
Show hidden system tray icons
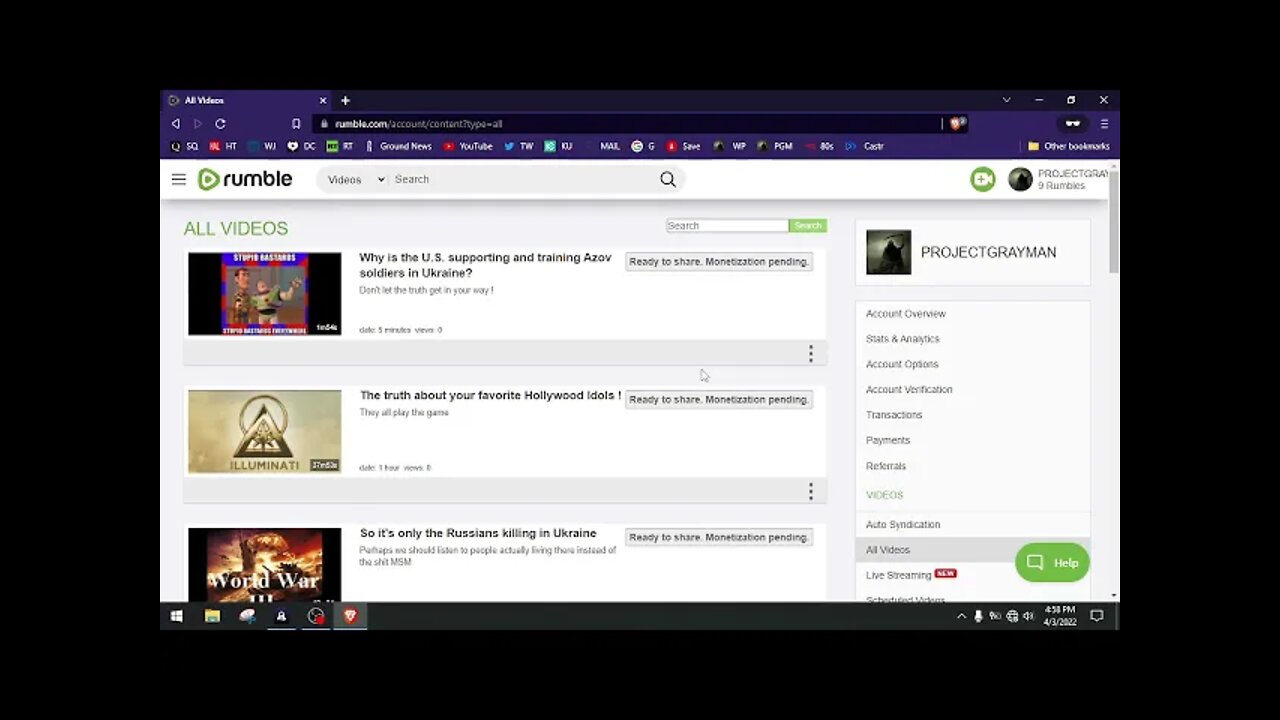(x=962, y=616)
